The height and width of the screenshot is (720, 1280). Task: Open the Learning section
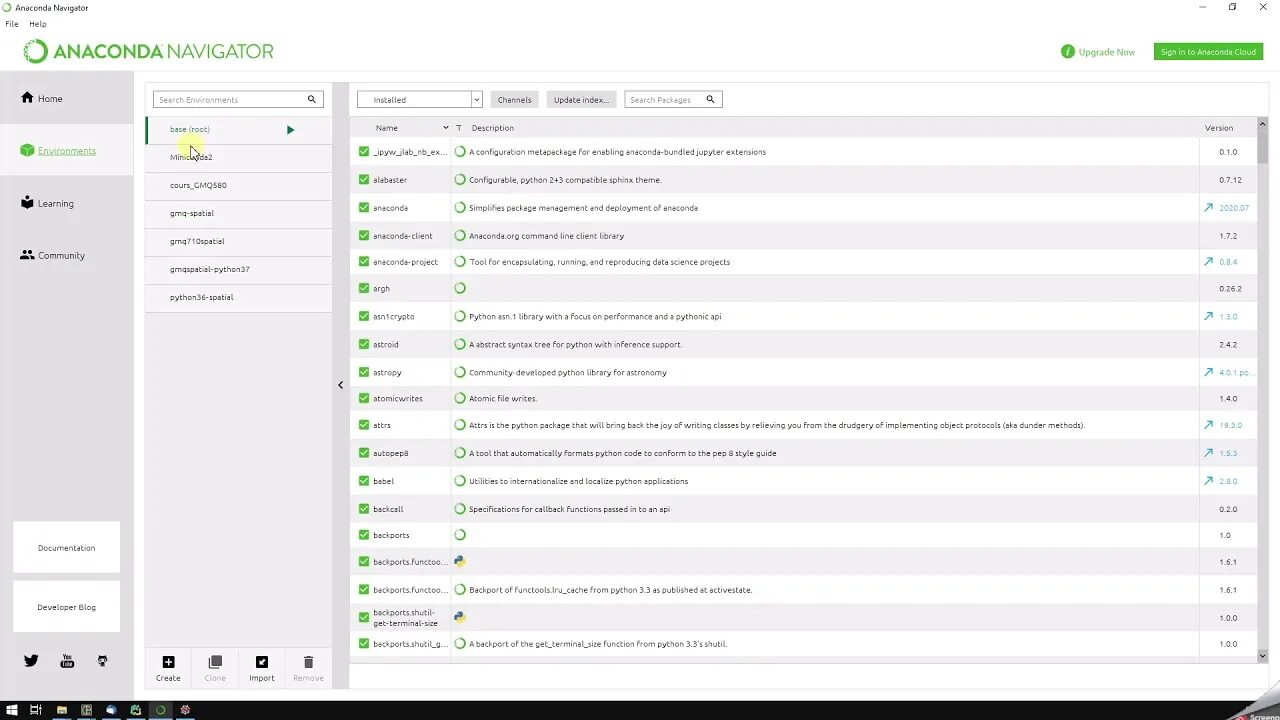point(47,203)
